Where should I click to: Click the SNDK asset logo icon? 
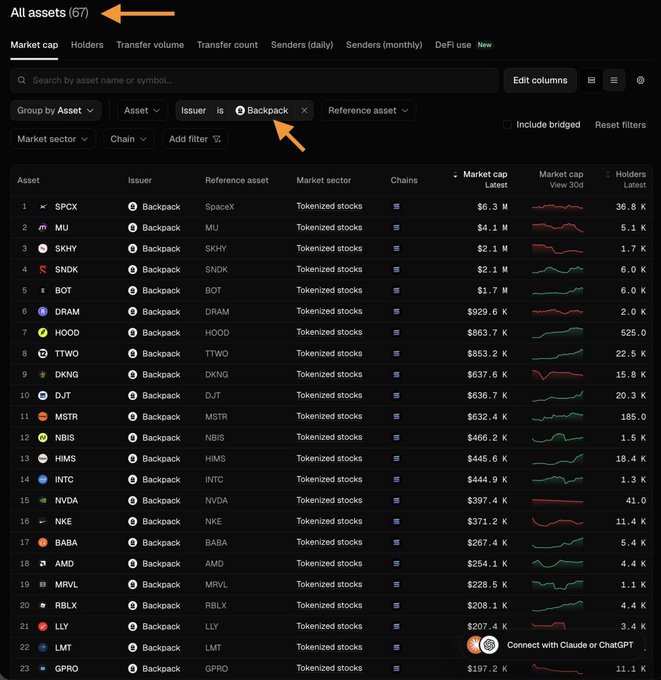[43, 270]
